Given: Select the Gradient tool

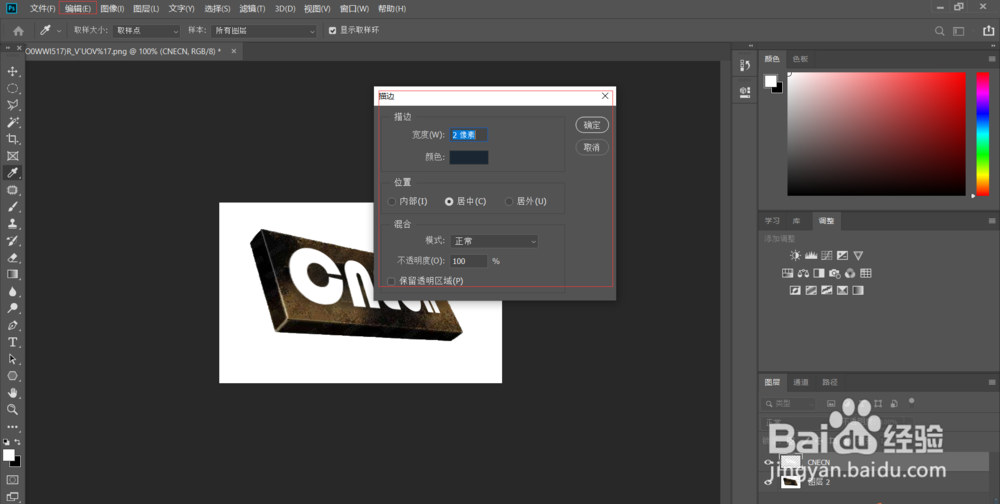Looking at the screenshot, I should (x=12, y=274).
